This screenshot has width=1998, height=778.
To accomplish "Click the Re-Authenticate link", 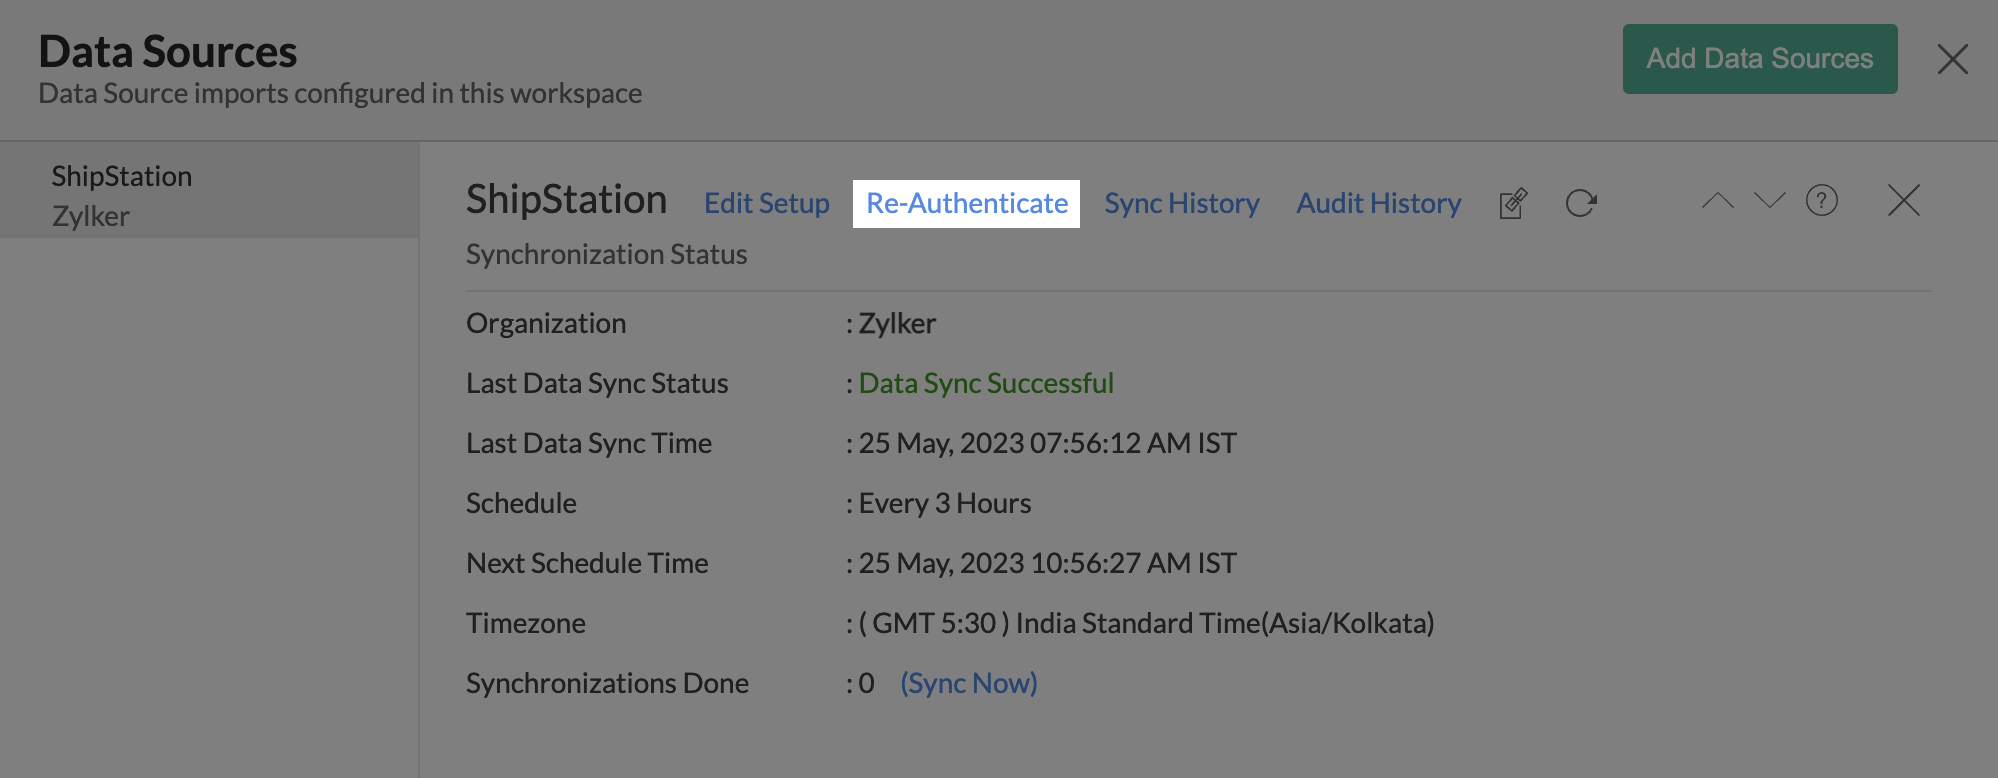I will [967, 203].
